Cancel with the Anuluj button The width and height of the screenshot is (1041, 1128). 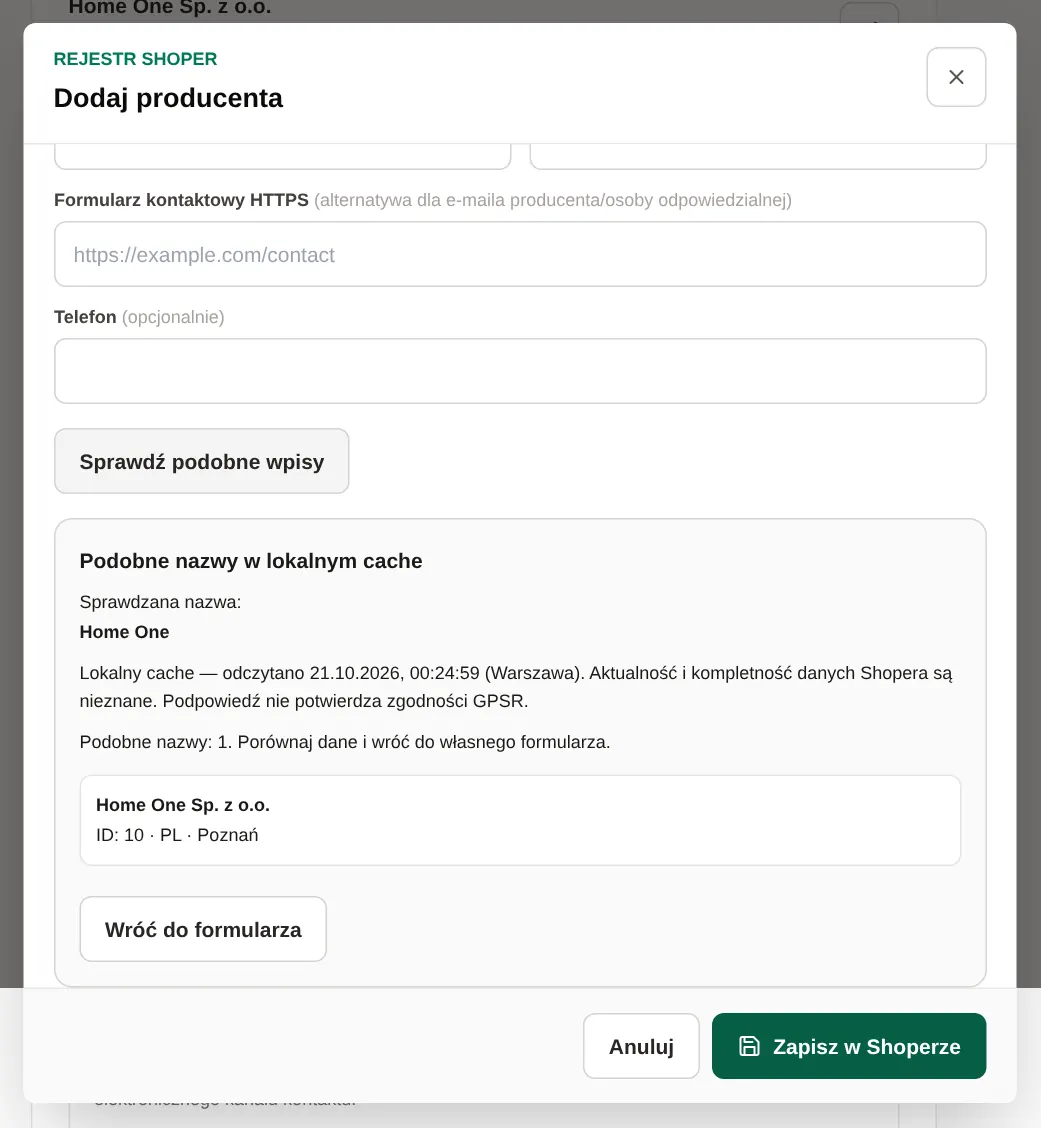pyautogui.click(x=641, y=1046)
